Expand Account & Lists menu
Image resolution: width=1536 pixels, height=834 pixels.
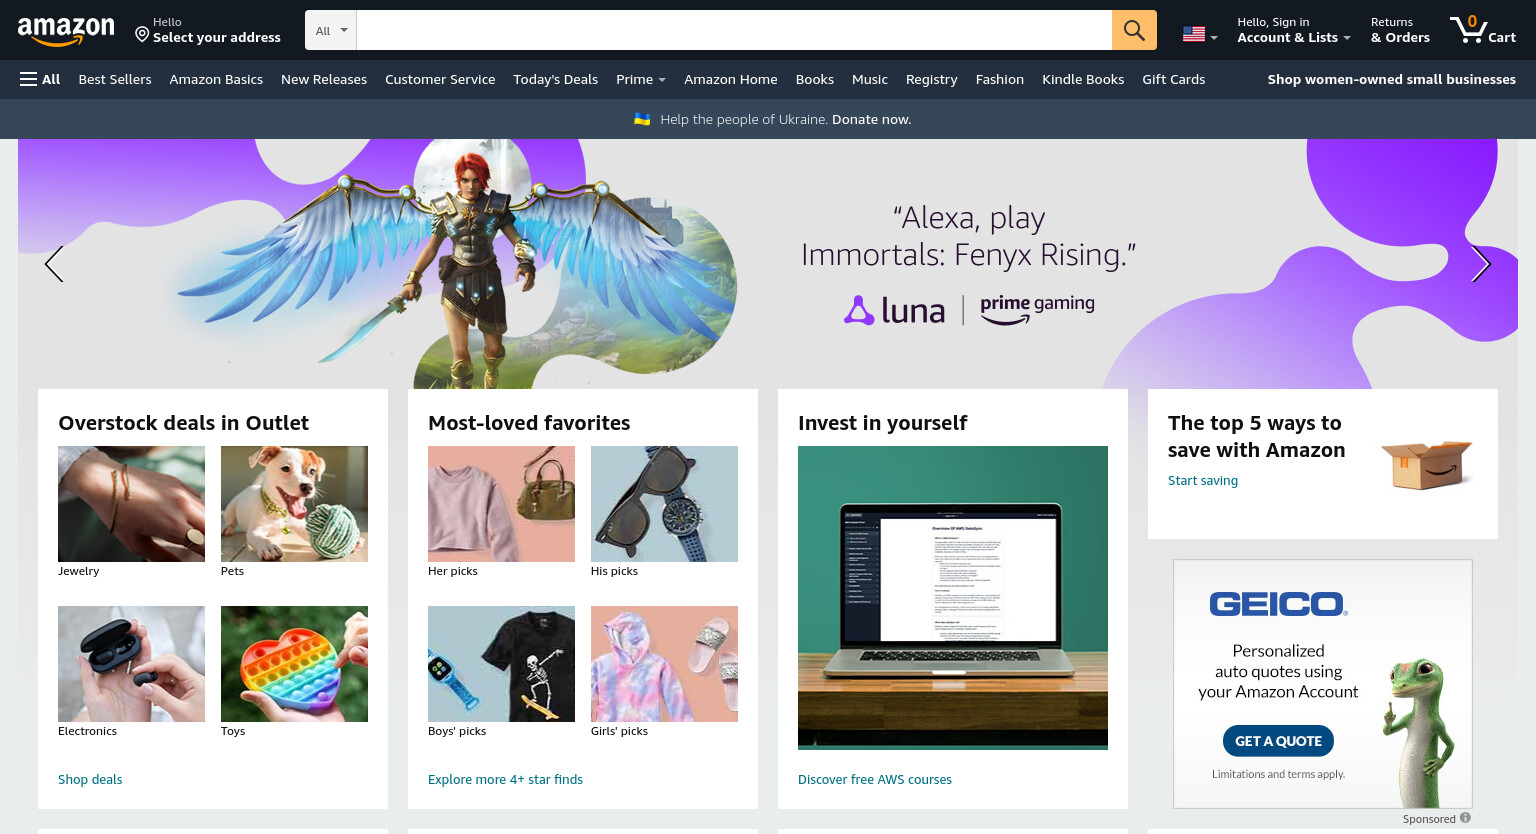point(1293,30)
